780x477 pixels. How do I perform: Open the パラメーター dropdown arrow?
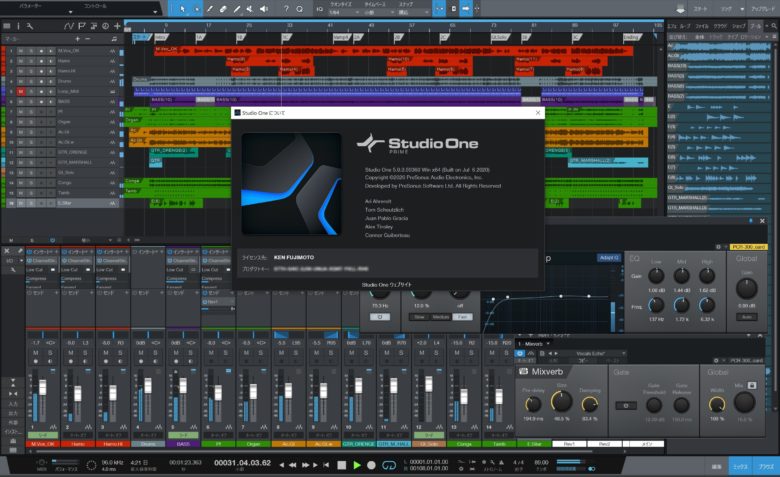point(70,11)
